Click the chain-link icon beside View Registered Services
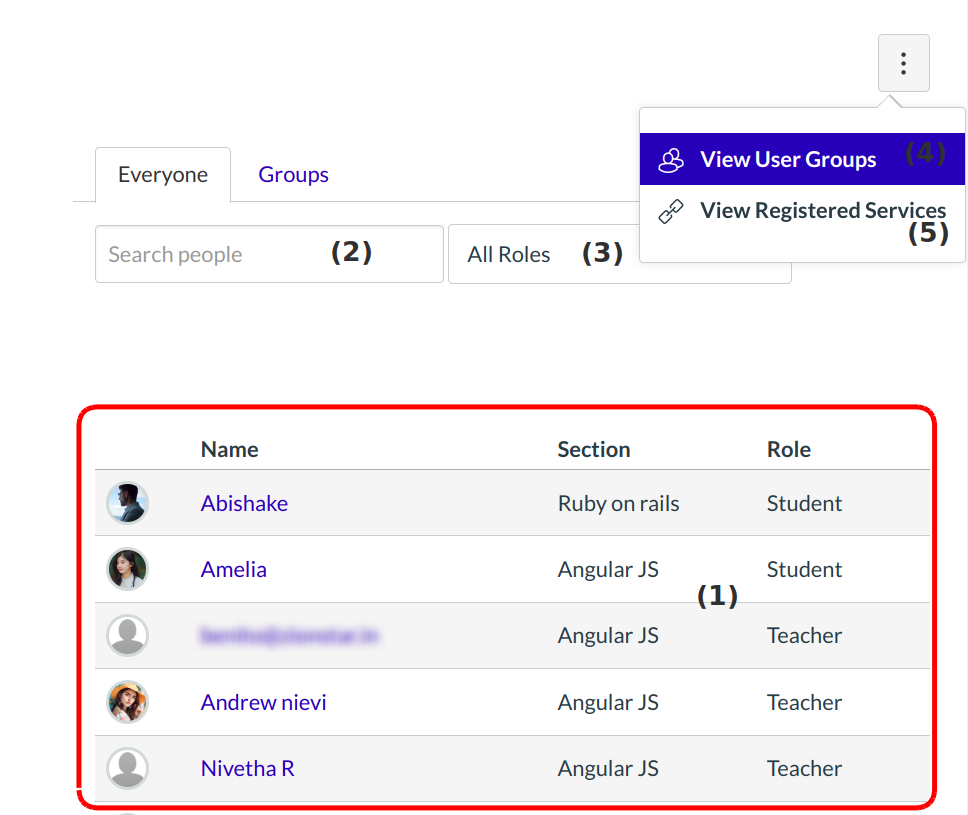 671,211
